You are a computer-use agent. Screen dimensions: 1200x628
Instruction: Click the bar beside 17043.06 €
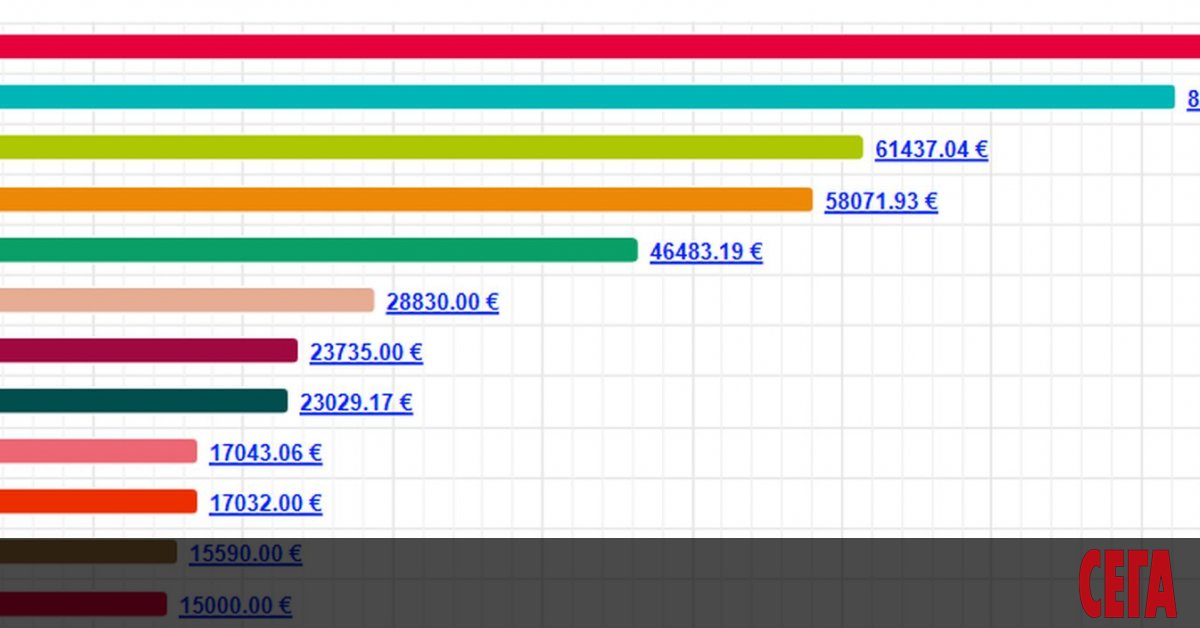[x=98, y=451]
